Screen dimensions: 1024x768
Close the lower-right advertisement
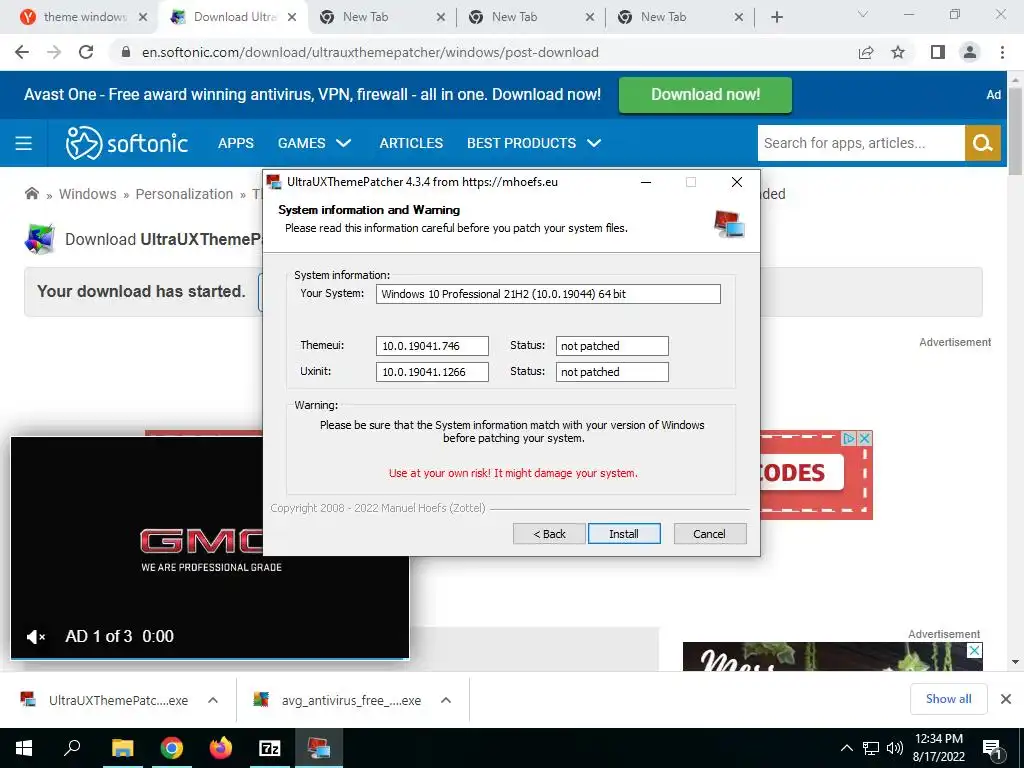tap(974, 650)
